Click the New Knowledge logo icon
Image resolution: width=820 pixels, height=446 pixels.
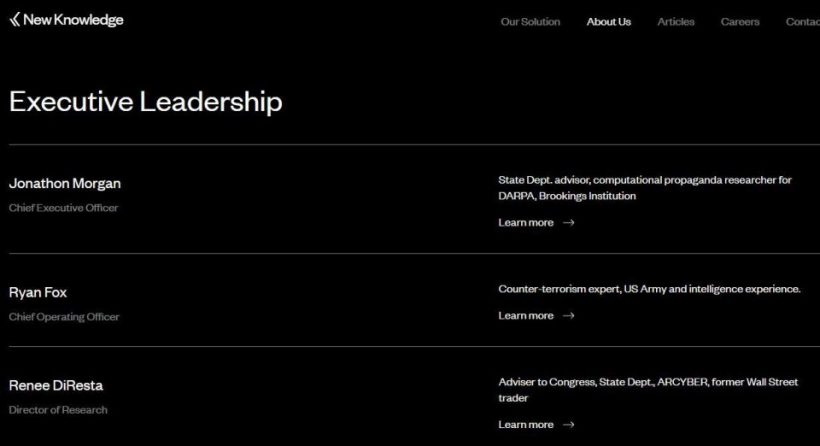click(14, 20)
